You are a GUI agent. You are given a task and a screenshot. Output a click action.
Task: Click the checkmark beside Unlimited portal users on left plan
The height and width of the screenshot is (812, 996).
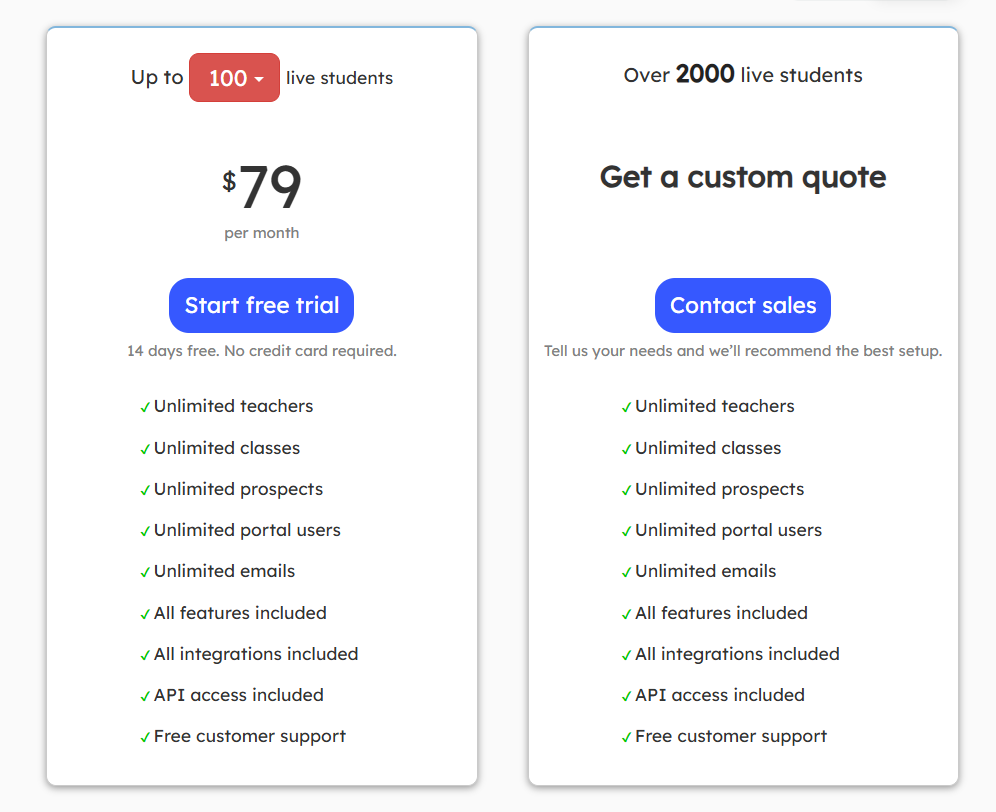click(144, 530)
